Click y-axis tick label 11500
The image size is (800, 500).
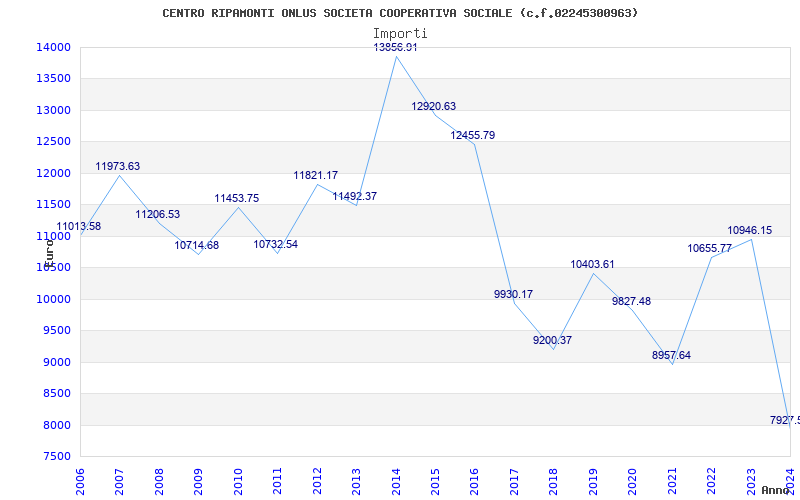53,205
